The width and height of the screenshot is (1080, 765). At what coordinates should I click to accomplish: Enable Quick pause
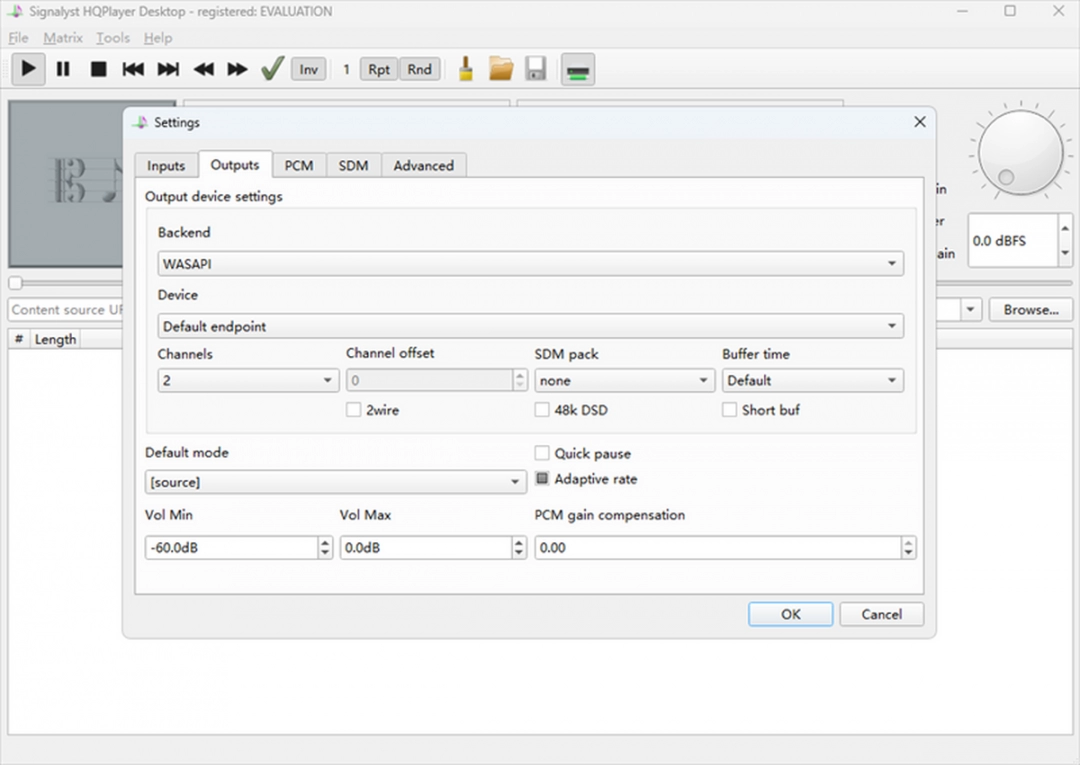click(x=542, y=453)
